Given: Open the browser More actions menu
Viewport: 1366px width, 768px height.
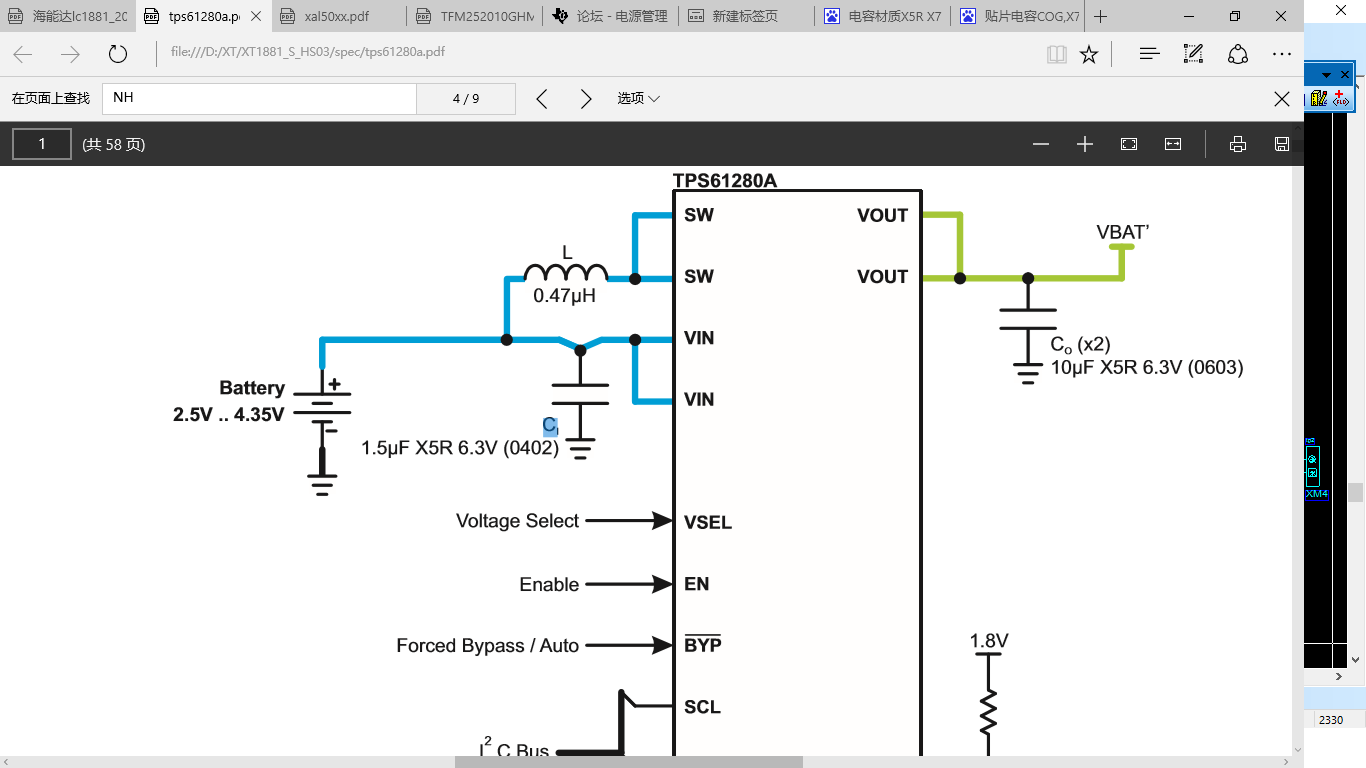Looking at the screenshot, I should [x=1282, y=54].
